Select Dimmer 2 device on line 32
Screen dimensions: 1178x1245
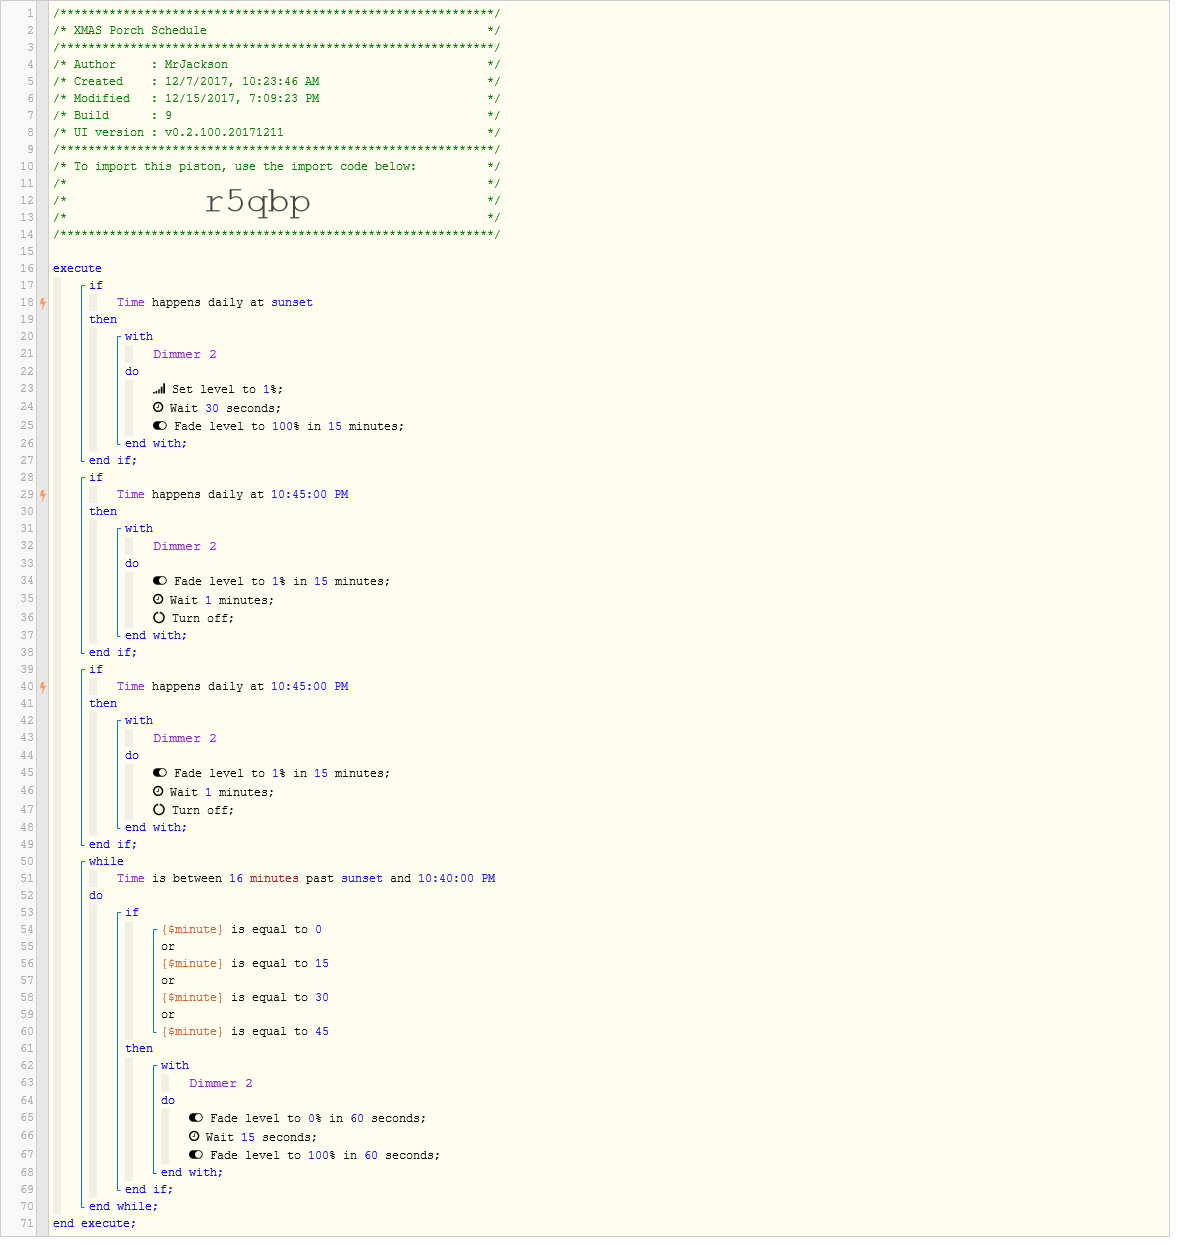click(184, 546)
